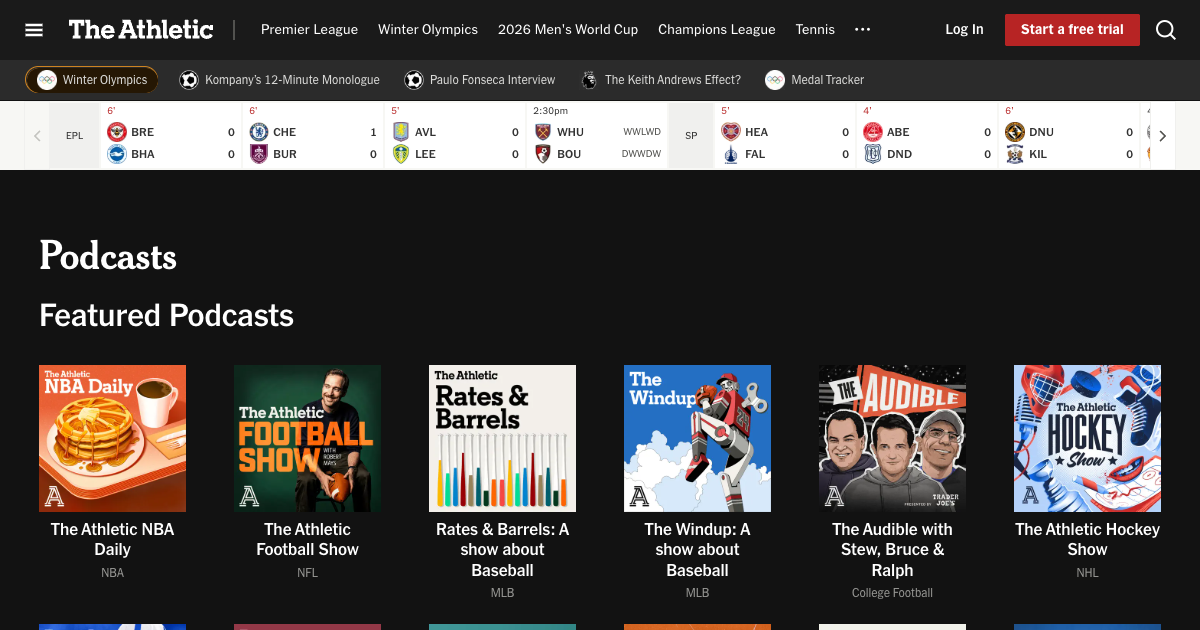
Task: Open the Winter Olympics rings icon pill
Action: (x=47, y=79)
